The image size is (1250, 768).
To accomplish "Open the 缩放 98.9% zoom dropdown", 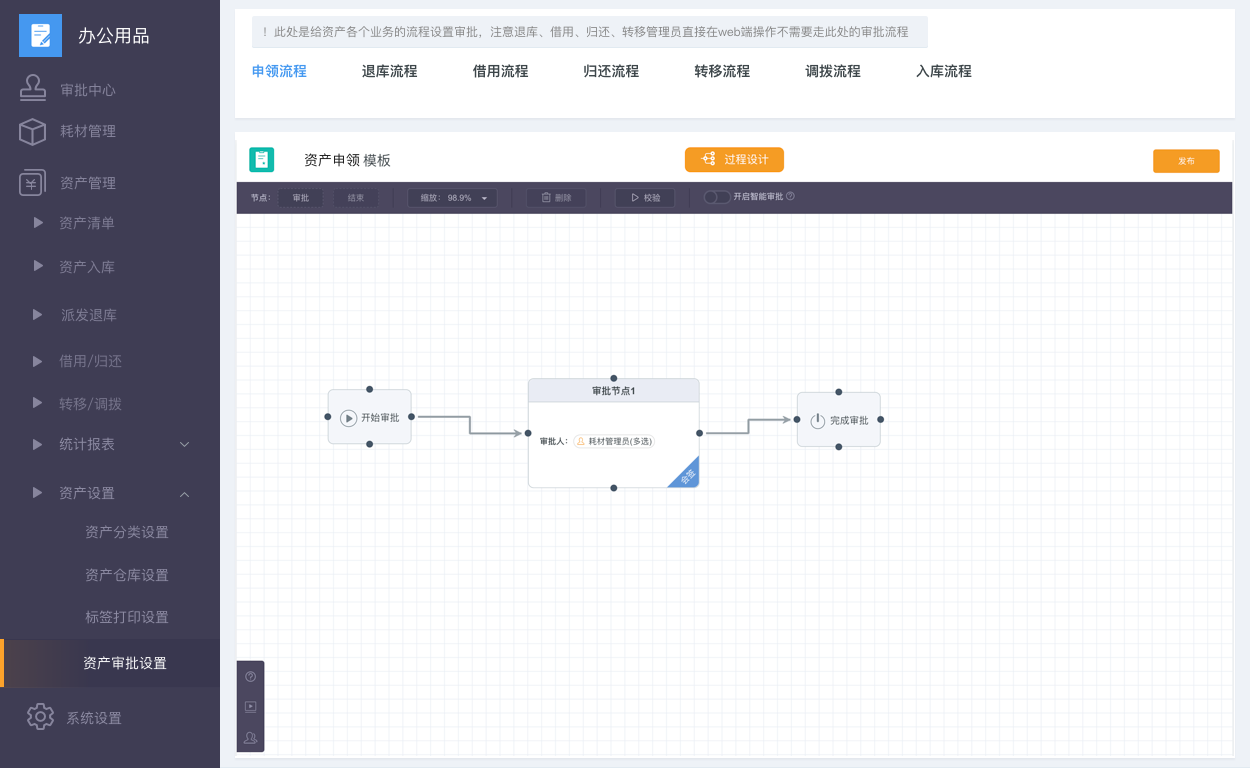I will point(452,198).
